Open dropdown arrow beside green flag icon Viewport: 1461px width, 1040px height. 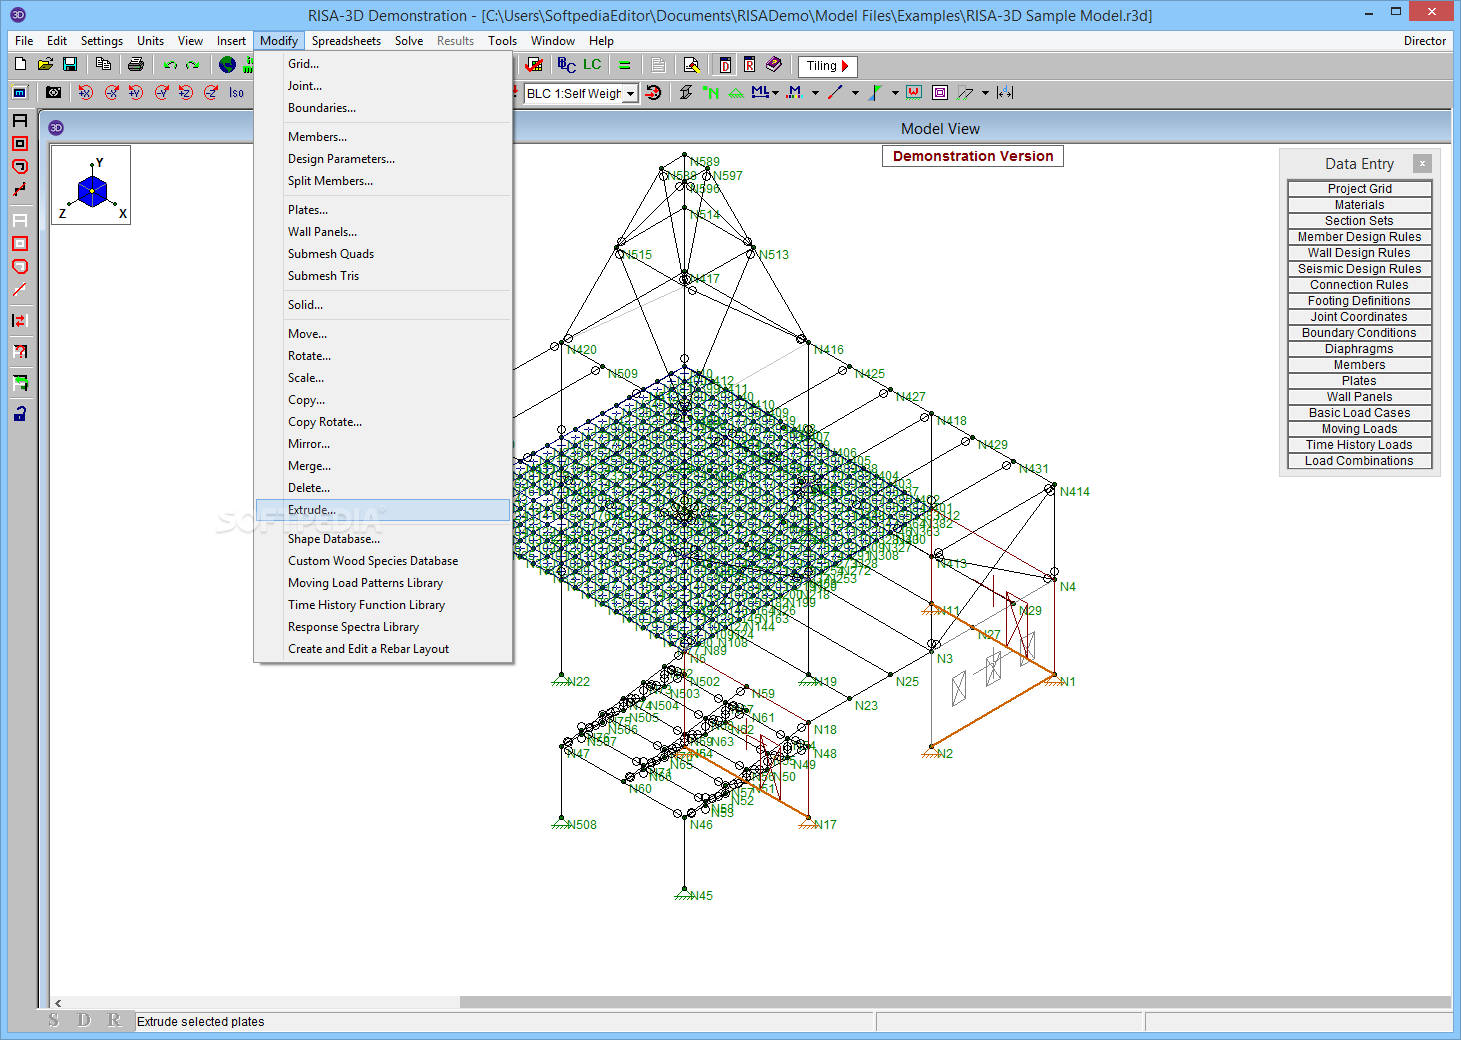(895, 93)
